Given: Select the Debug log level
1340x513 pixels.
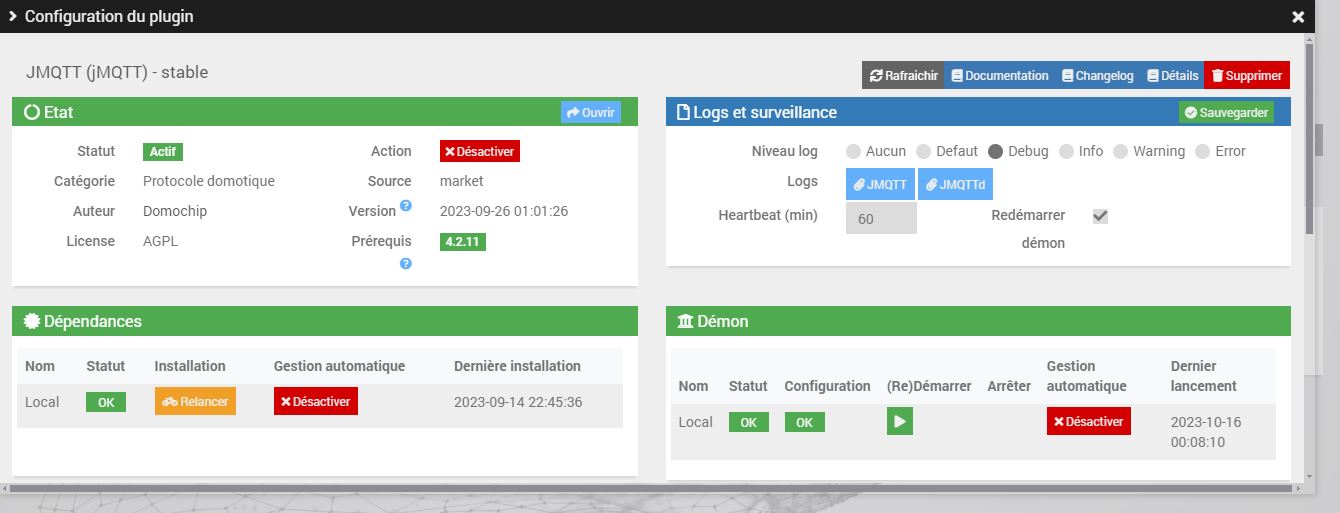Looking at the screenshot, I should point(995,152).
